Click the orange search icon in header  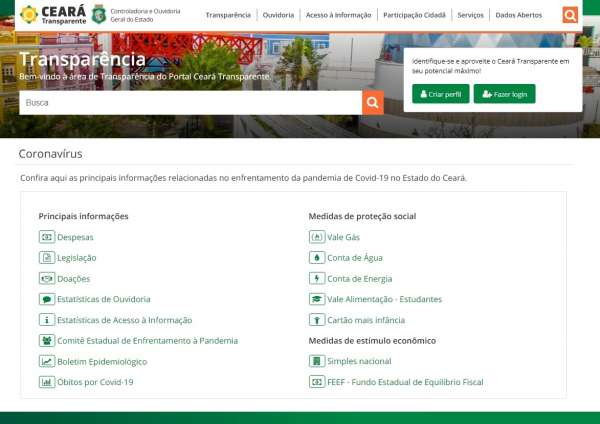click(x=570, y=15)
